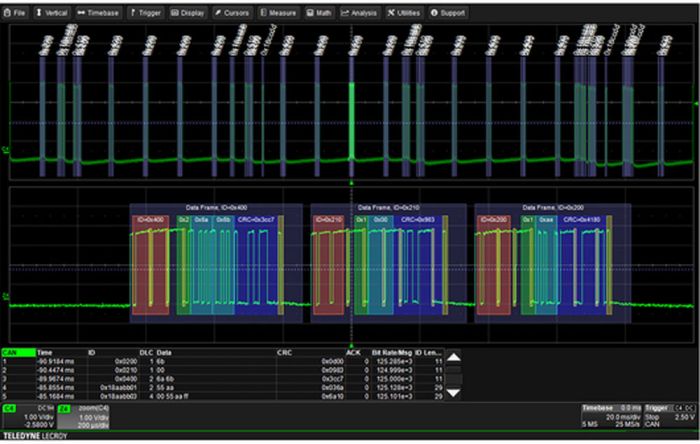Click the 'Data Frame, ID=0x210' decode label
Image resolution: width=700 pixels, height=444 pixels.
388,207
